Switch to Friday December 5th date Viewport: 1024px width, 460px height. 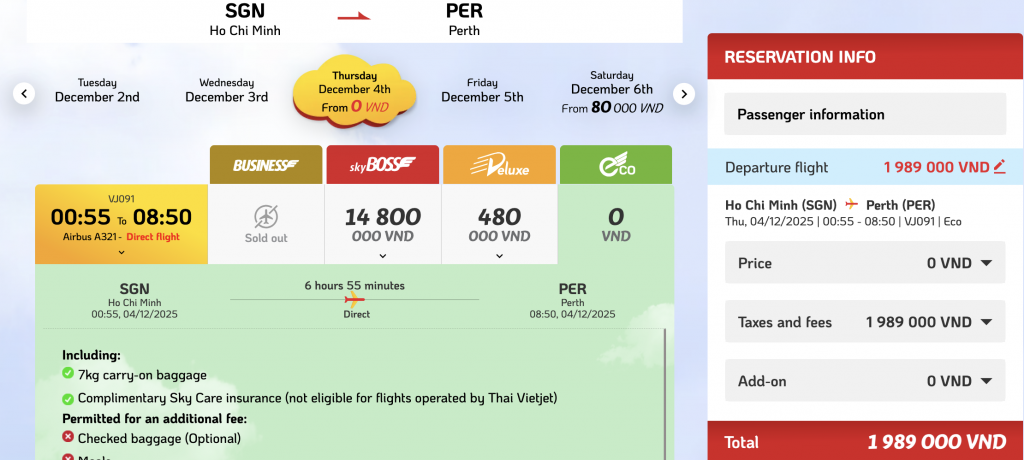(x=482, y=91)
